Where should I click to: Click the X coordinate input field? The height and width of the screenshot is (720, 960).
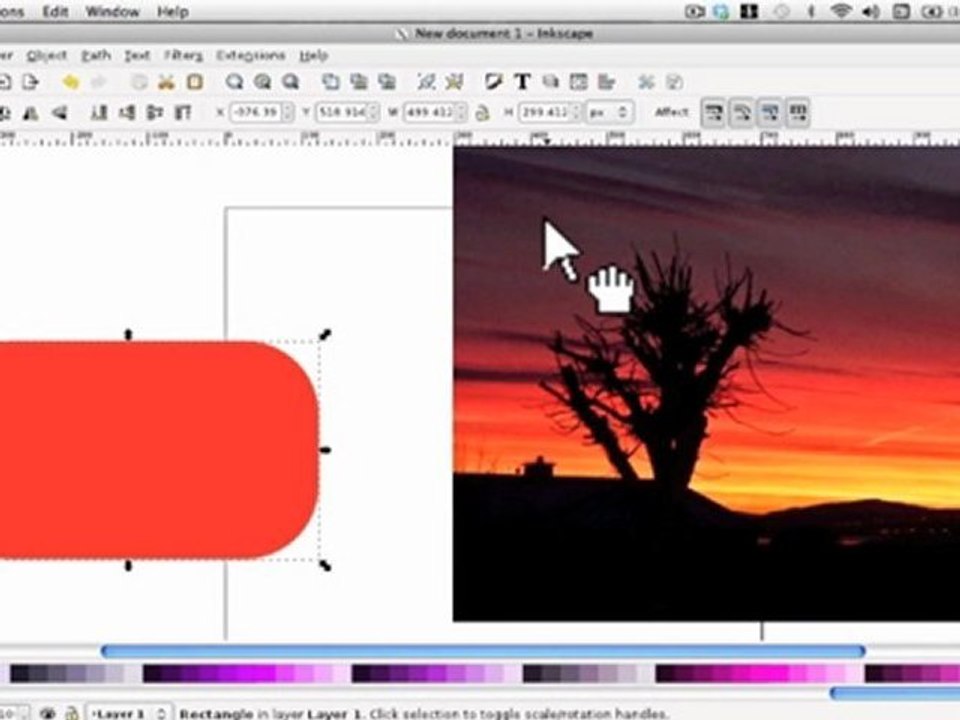[x=256, y=113]
